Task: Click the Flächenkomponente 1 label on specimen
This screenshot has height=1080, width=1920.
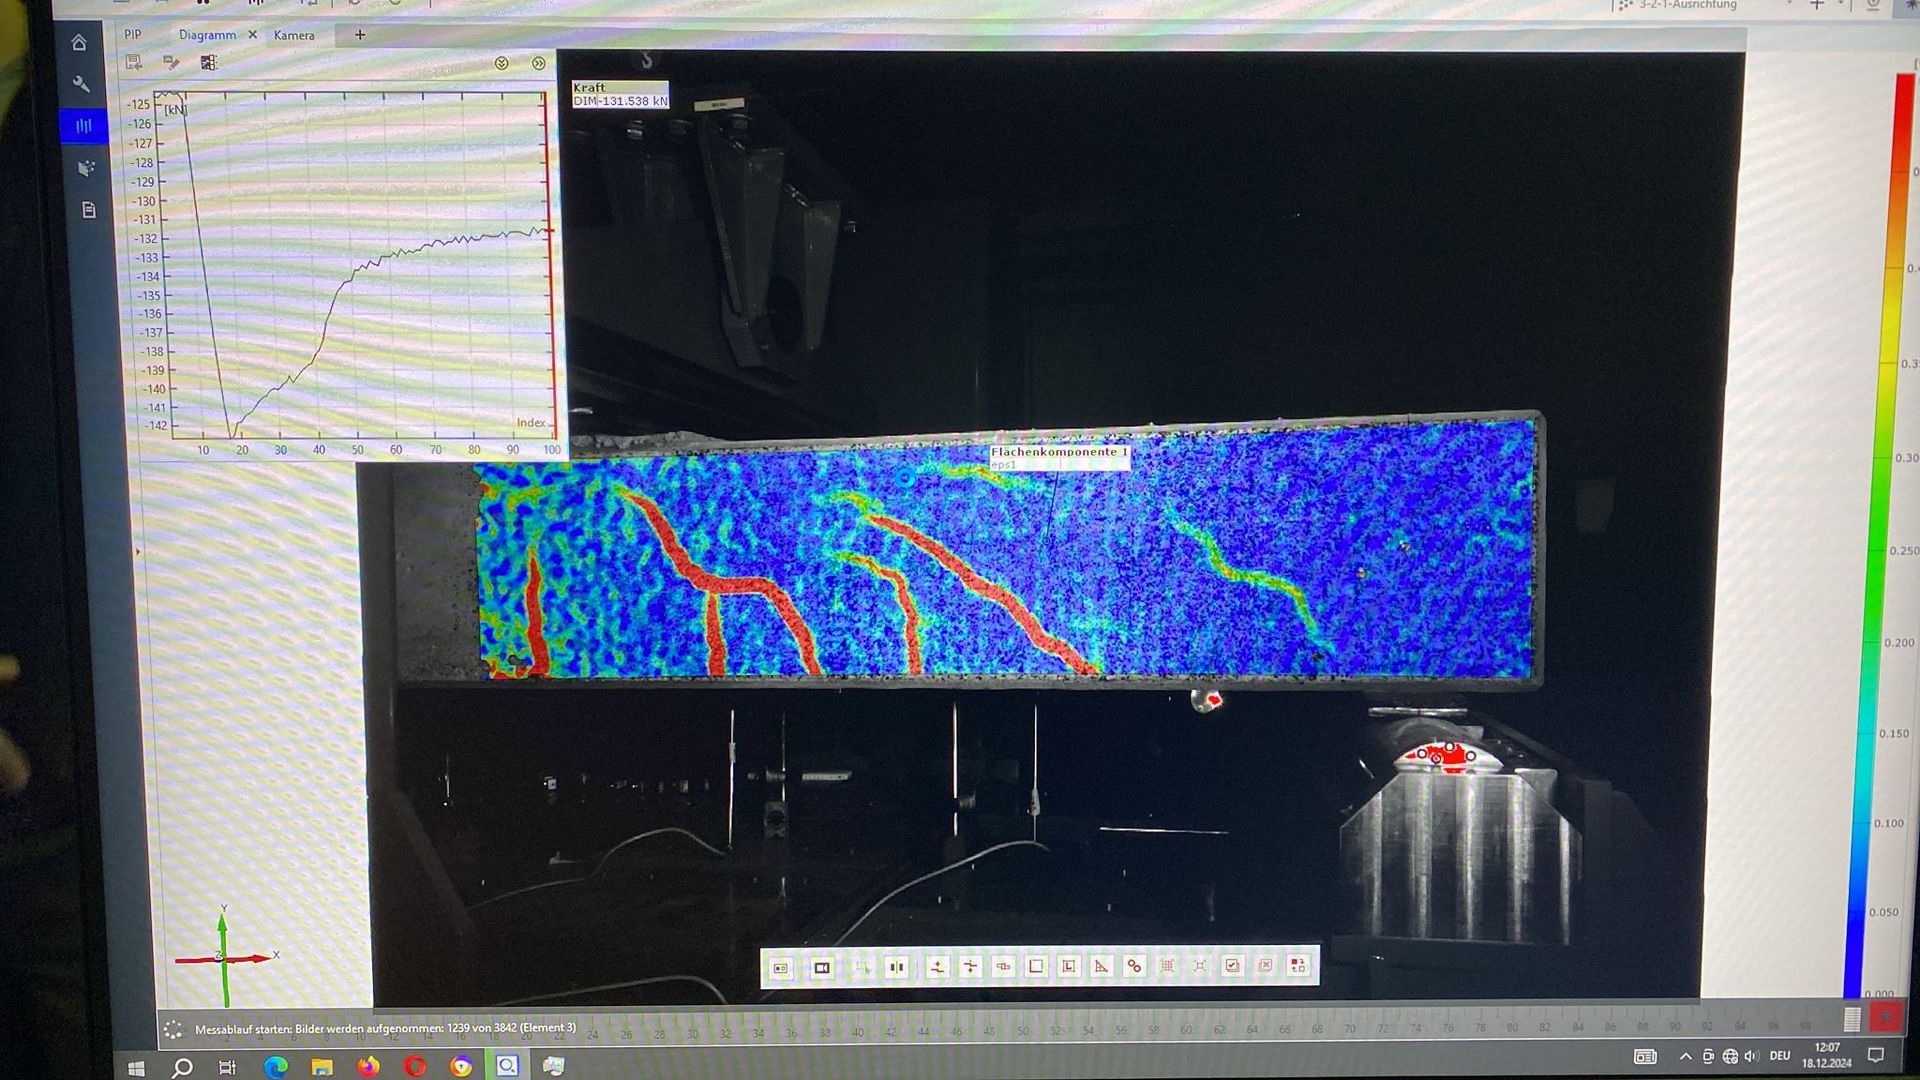Action: 1060,457
